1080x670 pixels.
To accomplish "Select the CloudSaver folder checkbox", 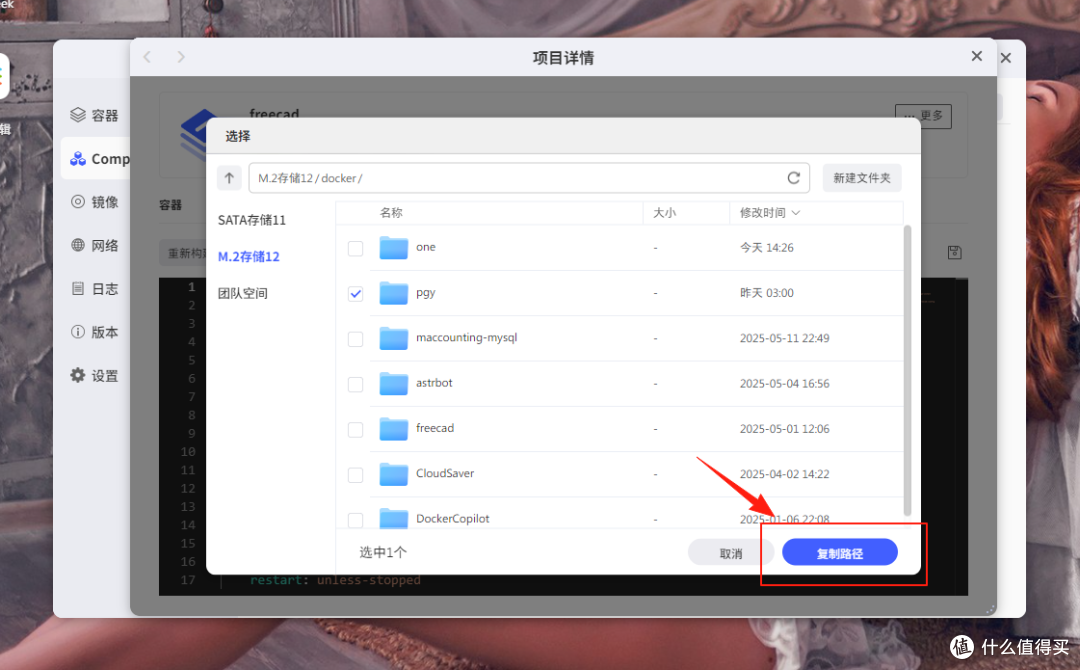I will (355, 475).
